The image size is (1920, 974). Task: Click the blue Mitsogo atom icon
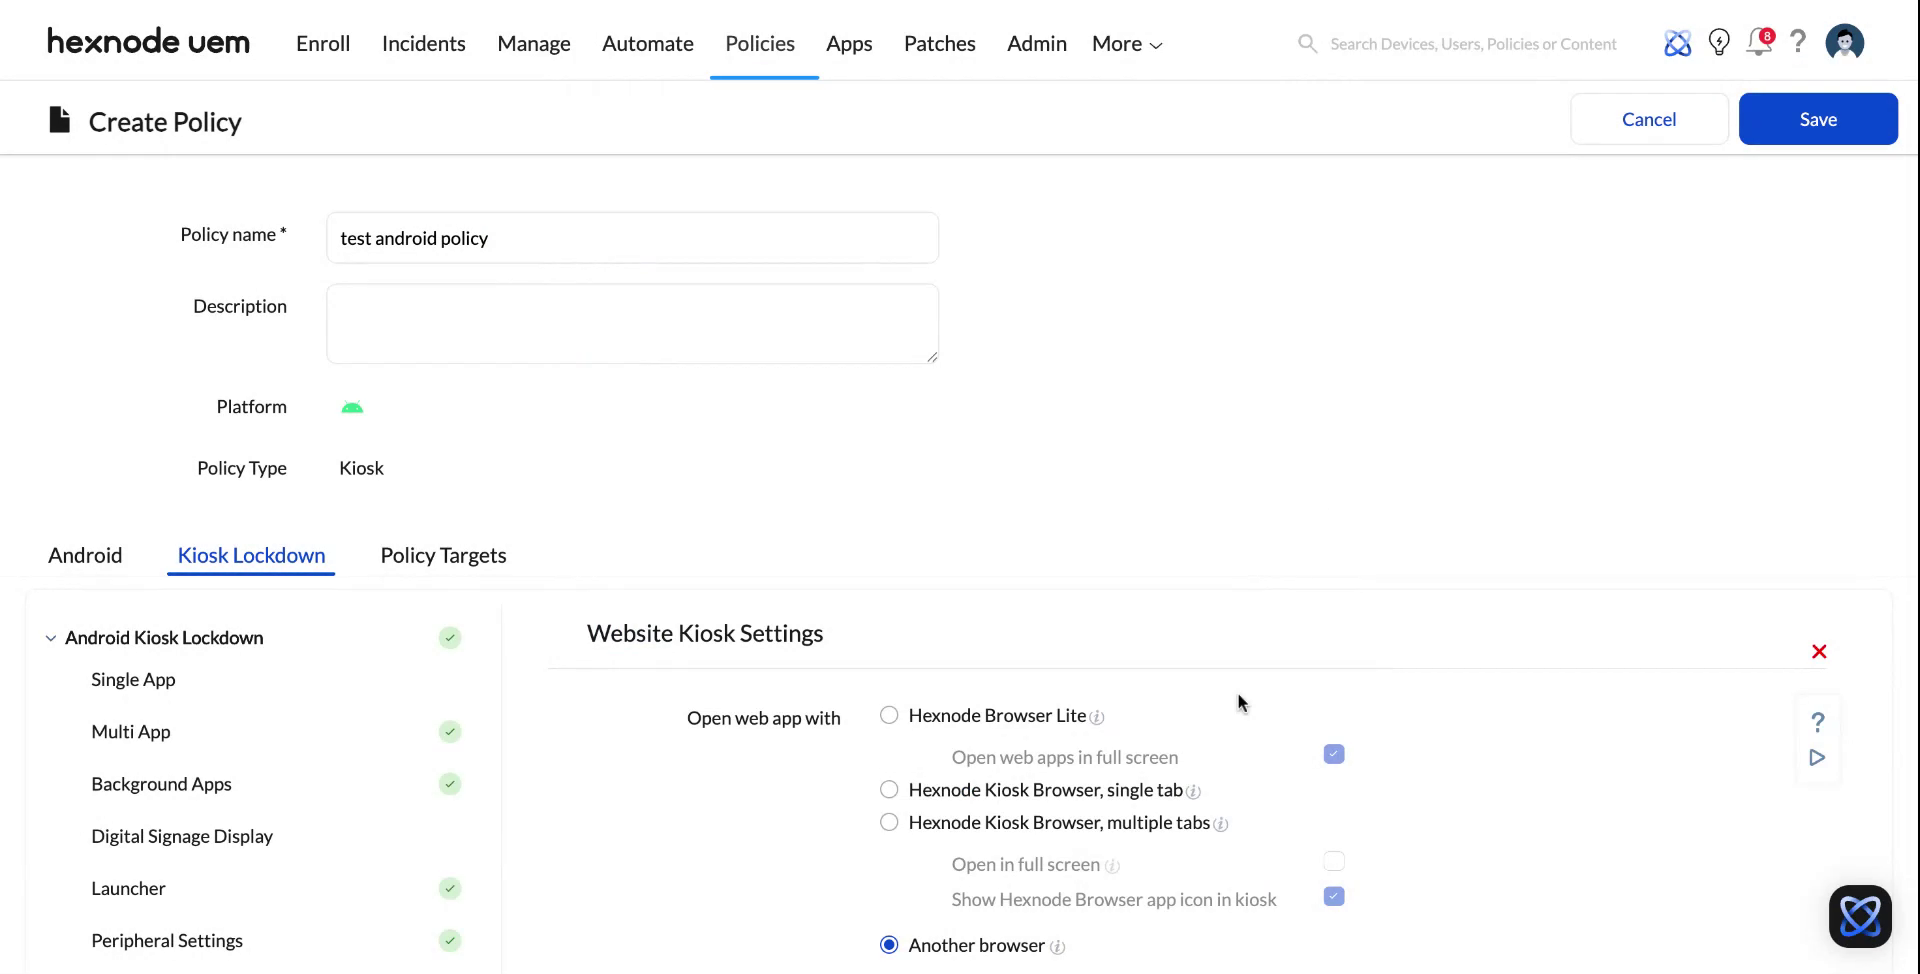[x=1677, y=43]
